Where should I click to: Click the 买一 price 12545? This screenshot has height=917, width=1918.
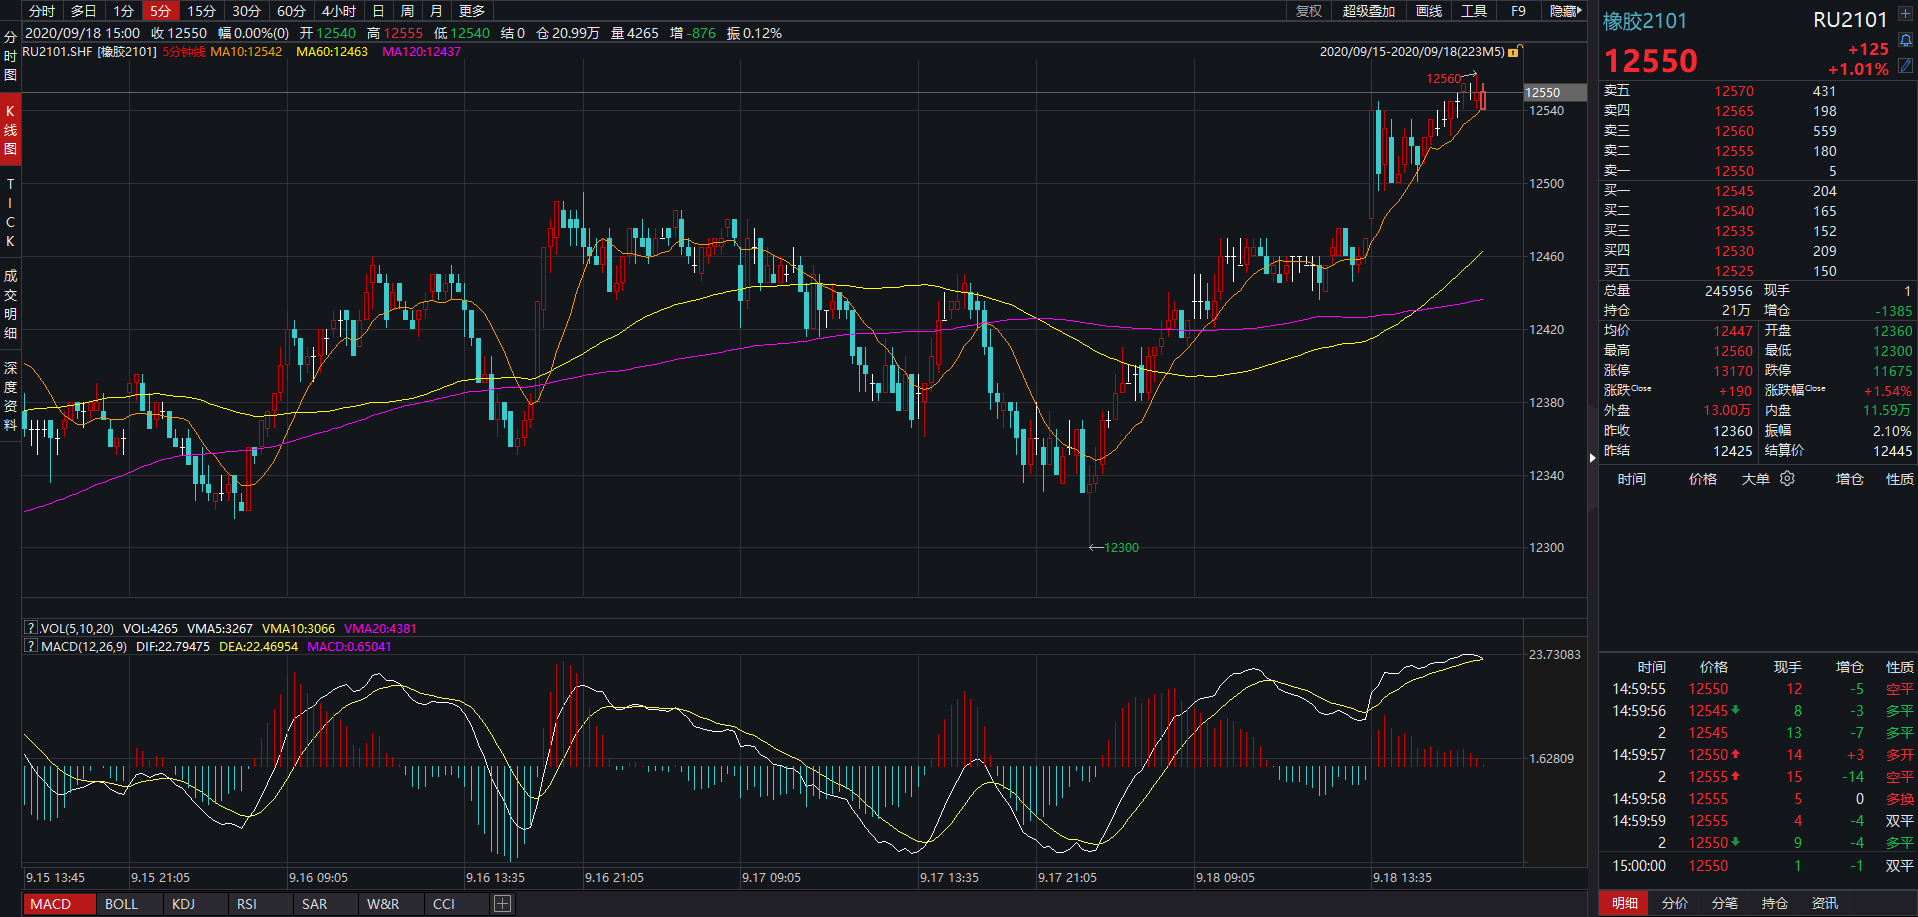point(1734,191)
